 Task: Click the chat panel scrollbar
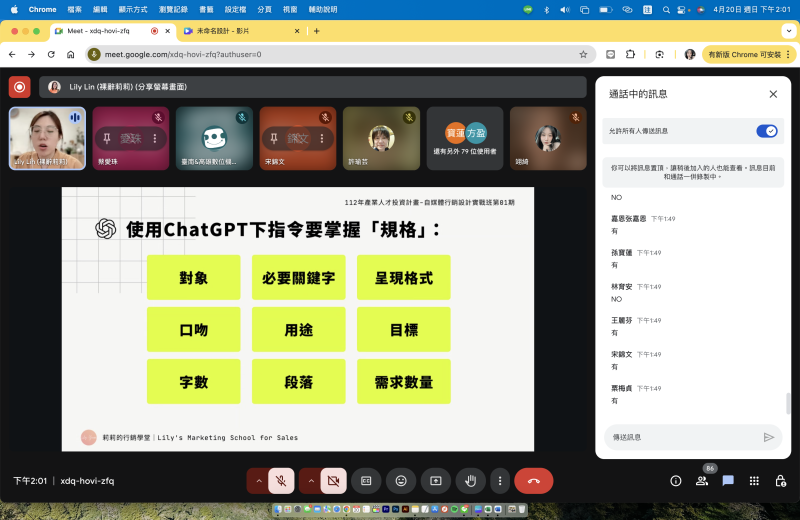tap(788, 403)
